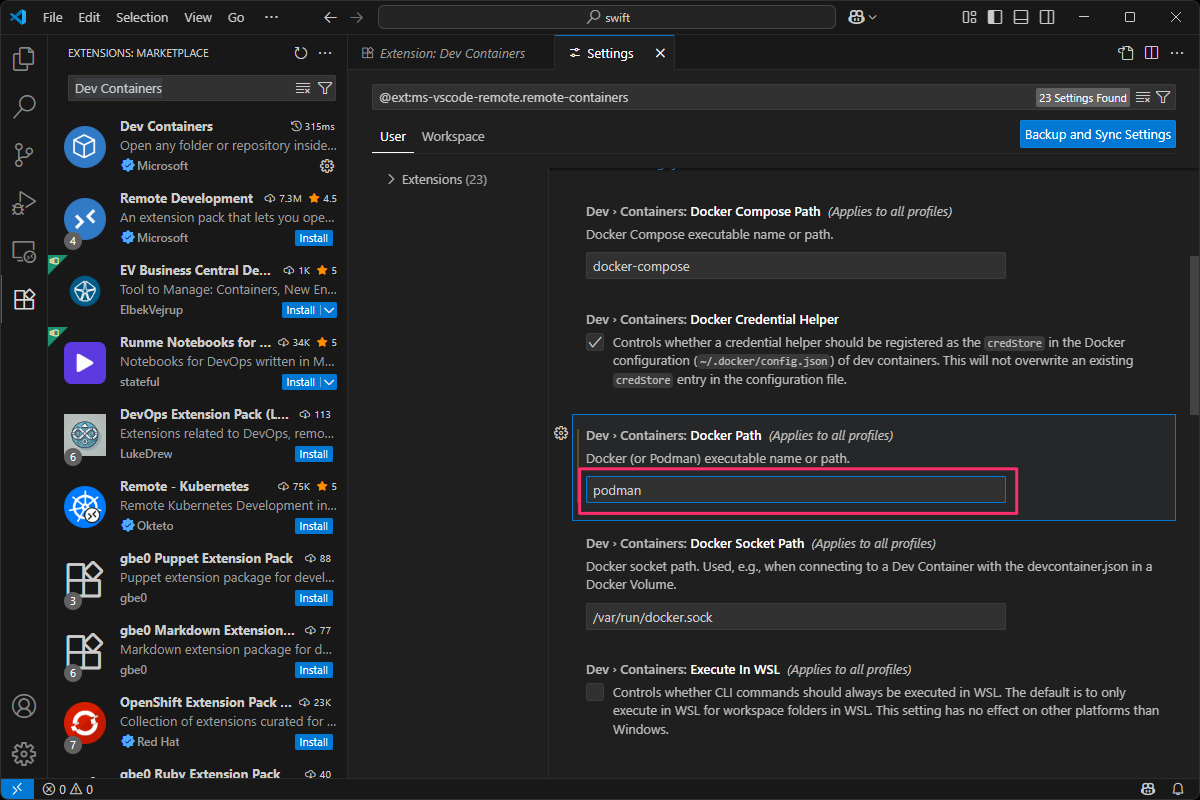
Task: Filter settings with the funnel icon
Action: pos(1163,97)
